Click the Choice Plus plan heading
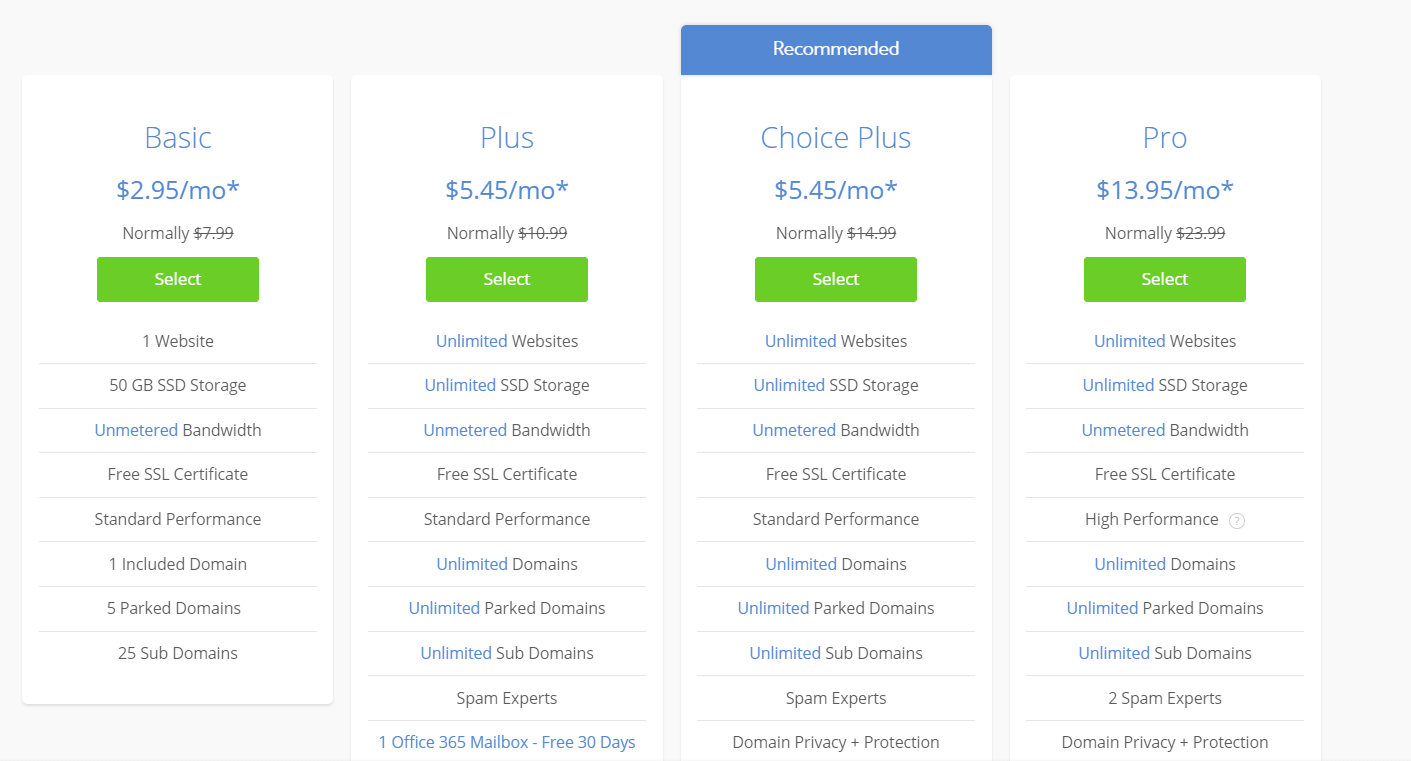 [836, 137]
